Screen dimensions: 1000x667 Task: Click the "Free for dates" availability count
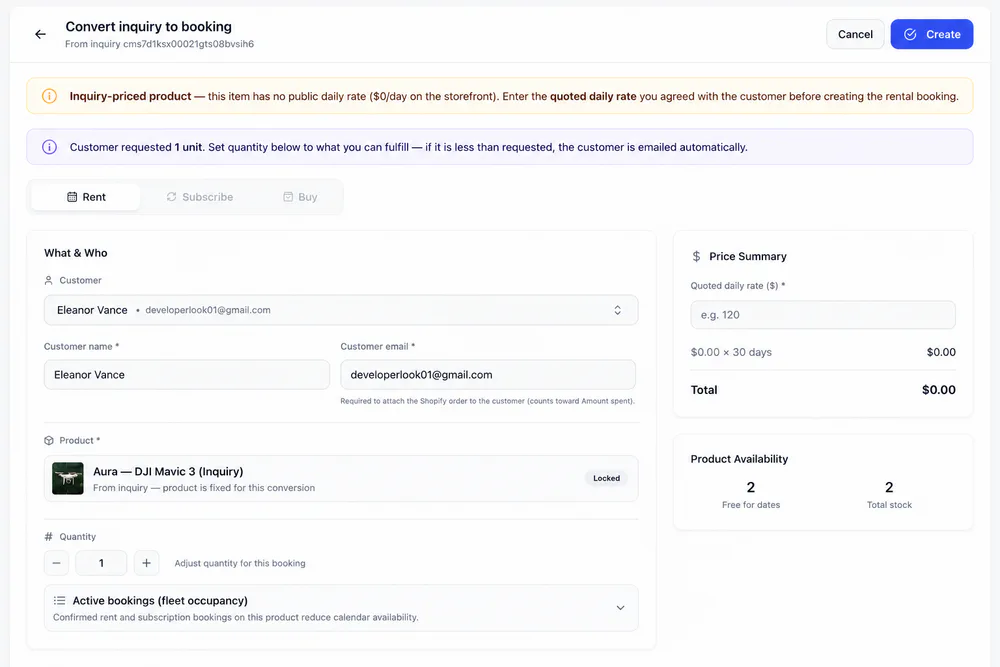tap(751, 488)
